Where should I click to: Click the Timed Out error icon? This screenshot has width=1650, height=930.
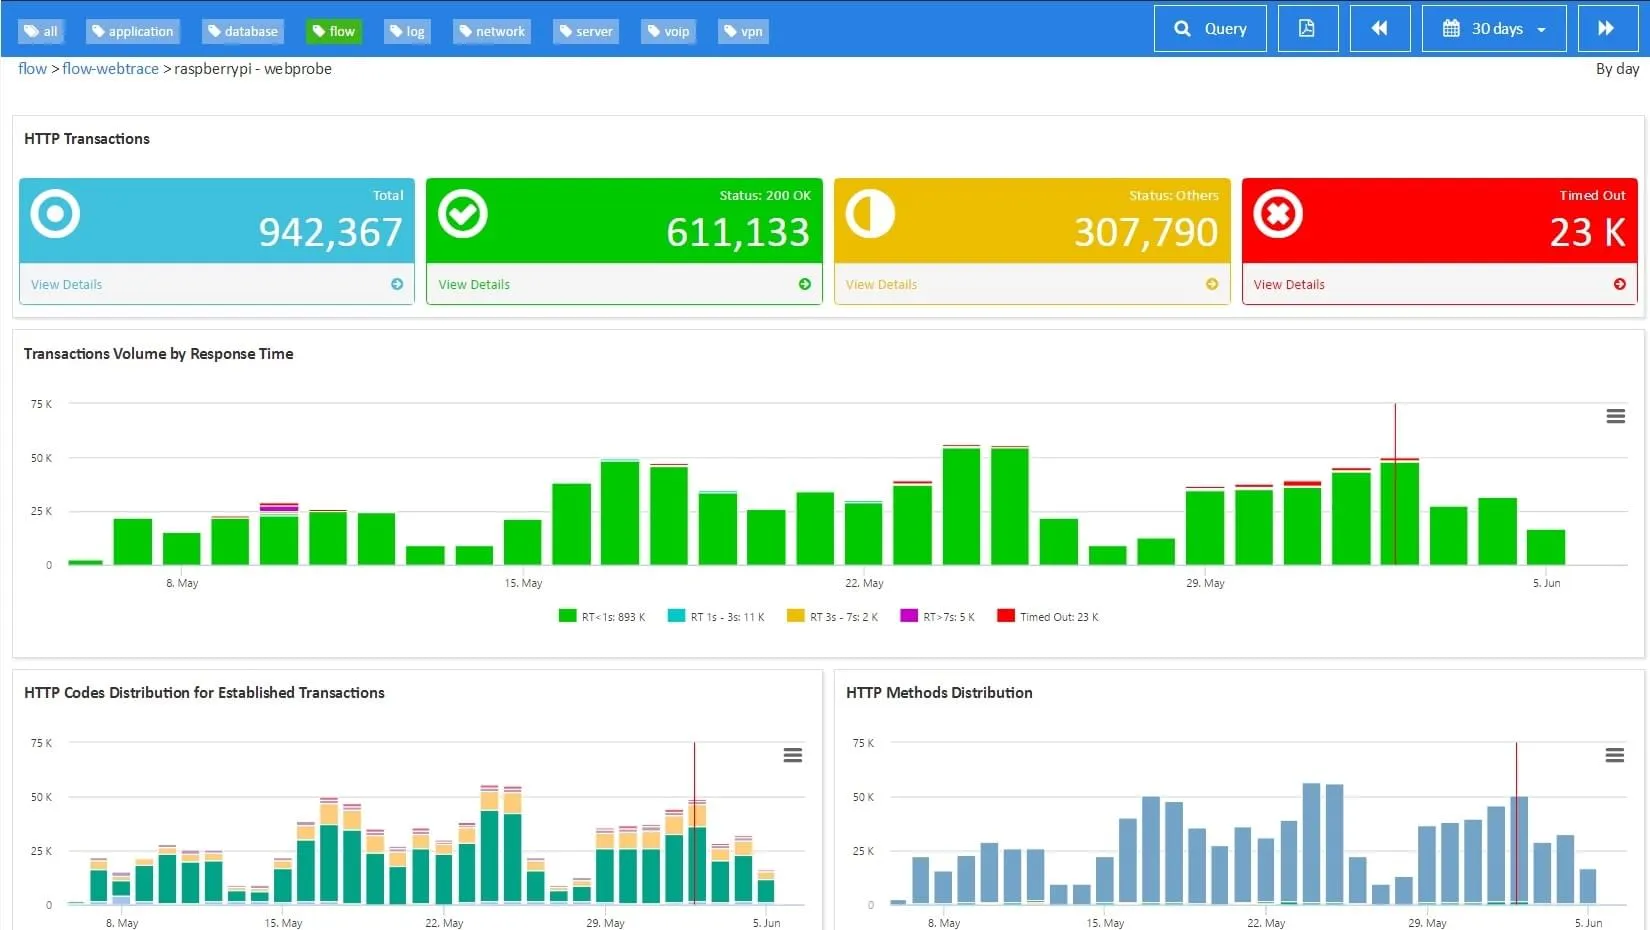1278,213
